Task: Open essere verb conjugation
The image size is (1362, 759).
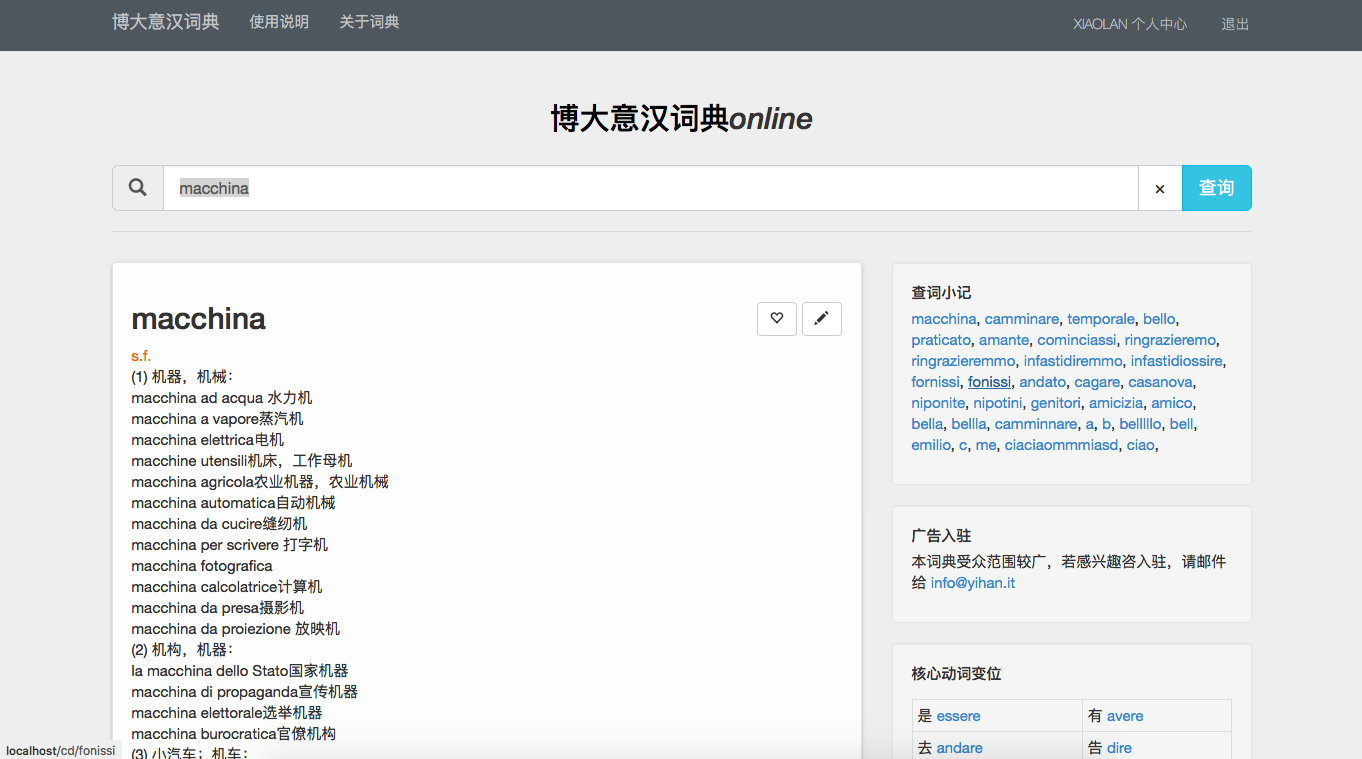Action: (x=959, y=716)
